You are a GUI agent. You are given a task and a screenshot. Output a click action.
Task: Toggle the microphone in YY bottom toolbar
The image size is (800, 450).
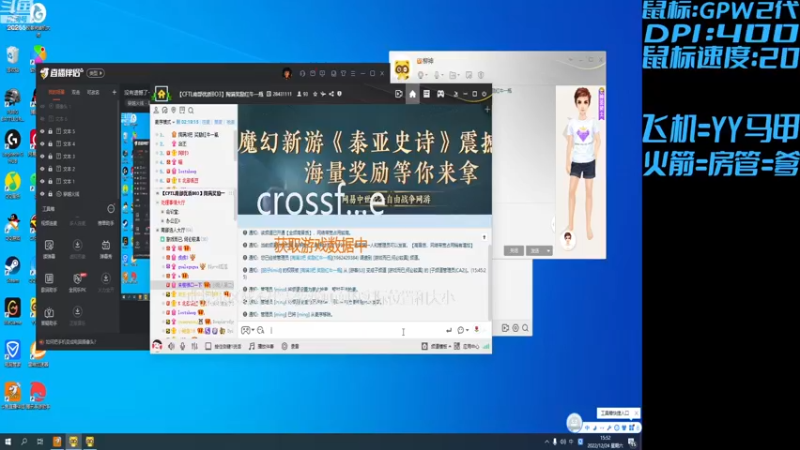183,346
